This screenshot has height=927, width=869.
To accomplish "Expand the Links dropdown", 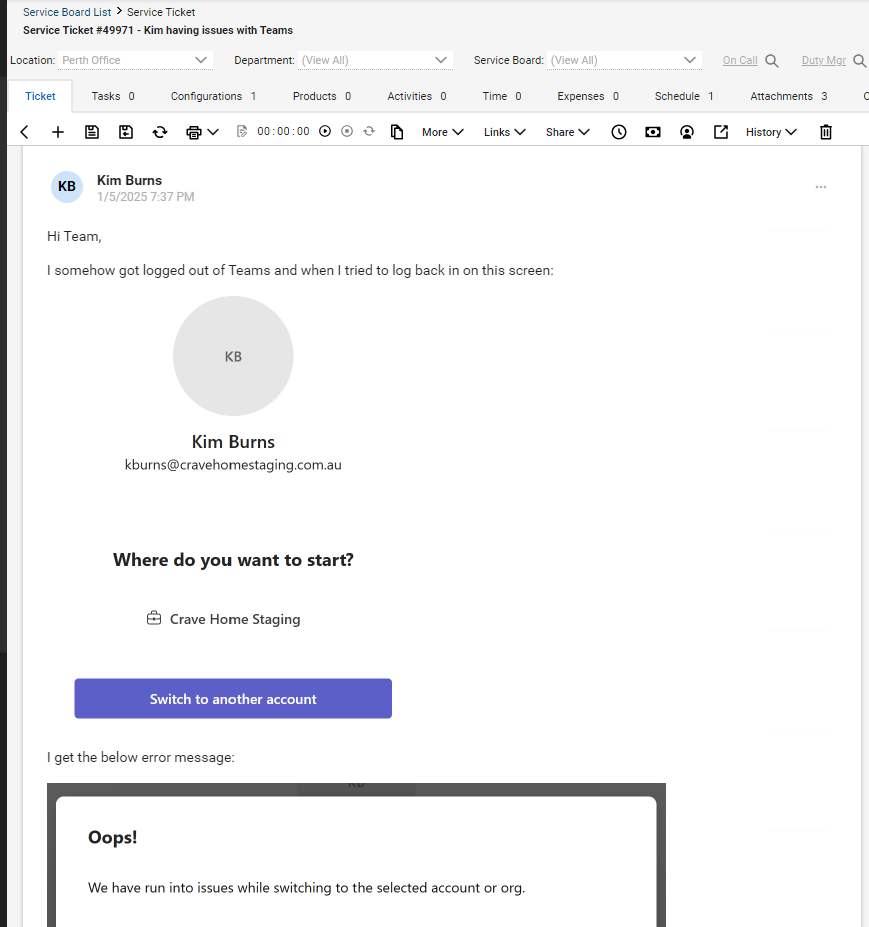I will tap(504, 132).
